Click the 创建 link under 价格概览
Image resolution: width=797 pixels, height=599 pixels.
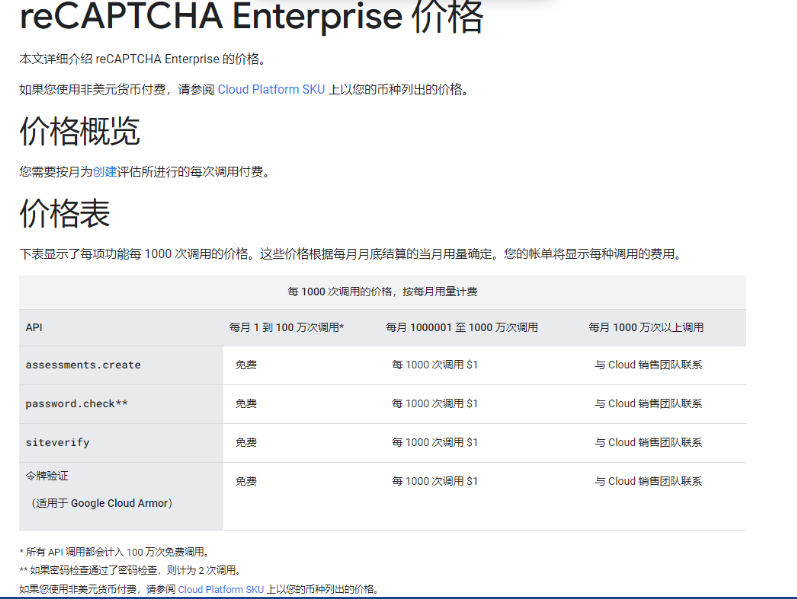[105, 172]
